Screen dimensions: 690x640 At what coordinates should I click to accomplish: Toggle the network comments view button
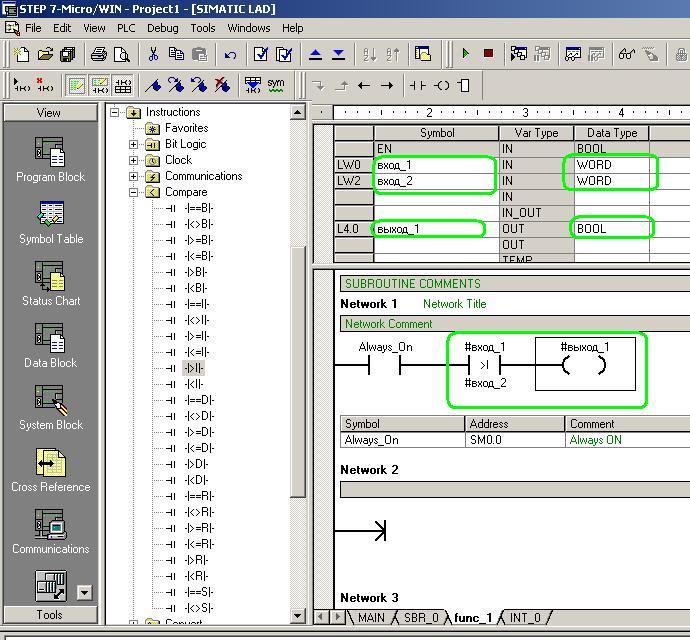tap(100, 85)
